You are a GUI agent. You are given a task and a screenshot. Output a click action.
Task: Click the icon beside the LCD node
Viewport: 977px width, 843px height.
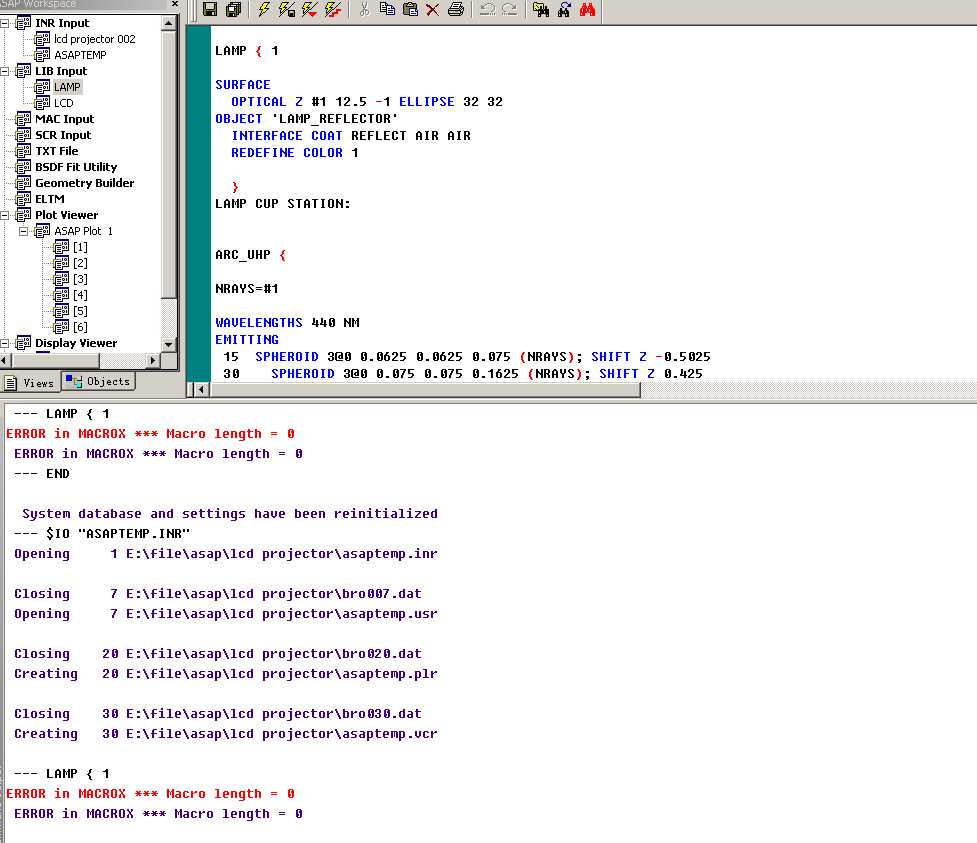[x=42, y=103]
